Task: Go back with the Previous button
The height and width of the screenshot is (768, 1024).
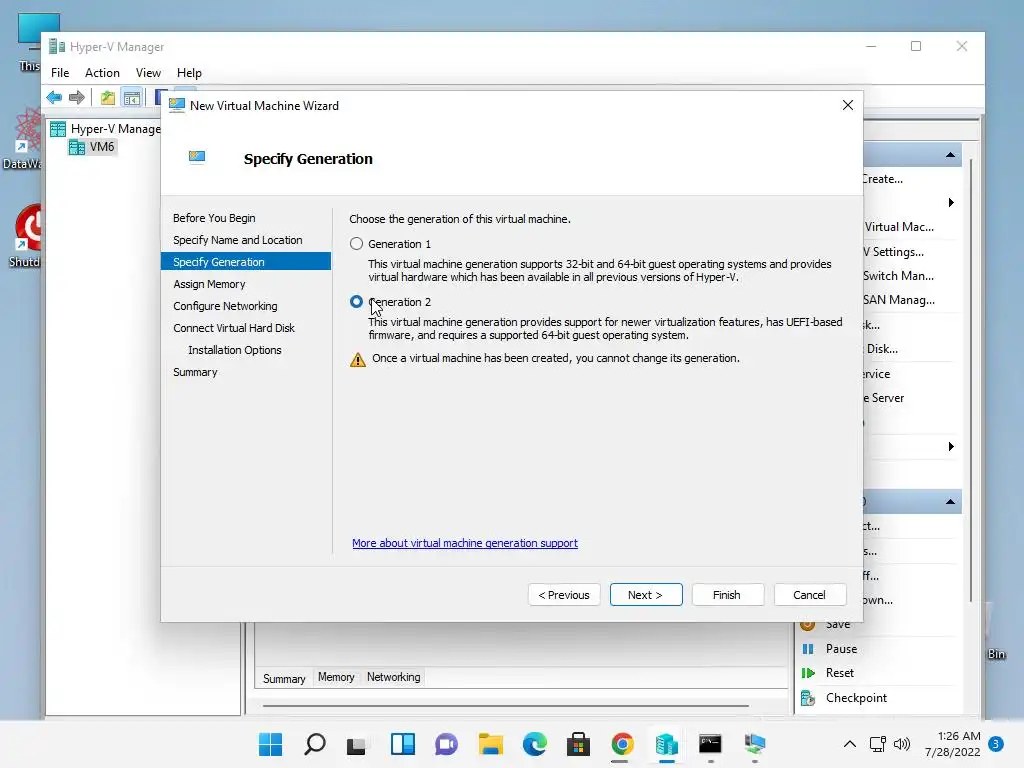Action: (x=564, y=595)
